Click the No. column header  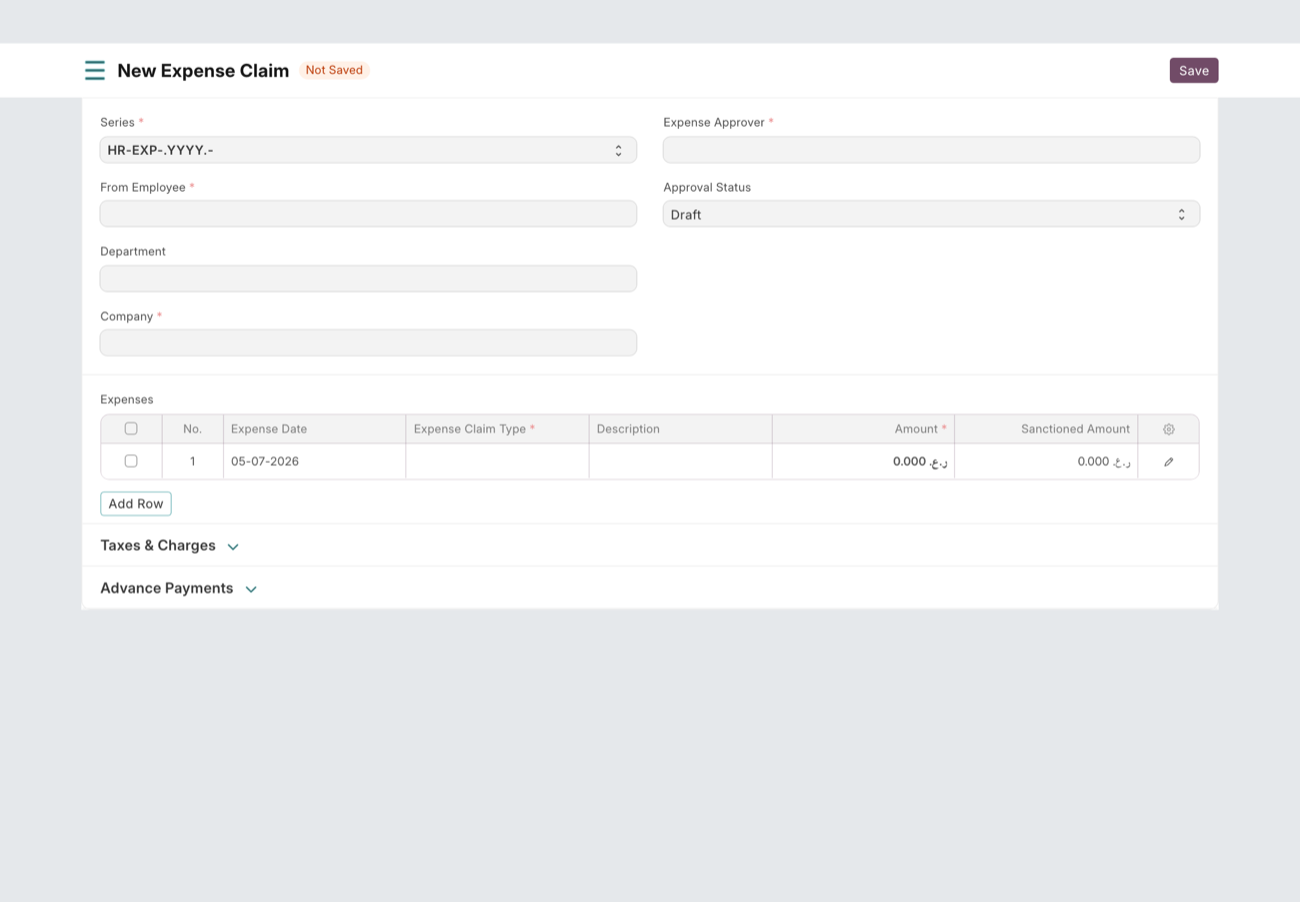[x=193, y=429]
